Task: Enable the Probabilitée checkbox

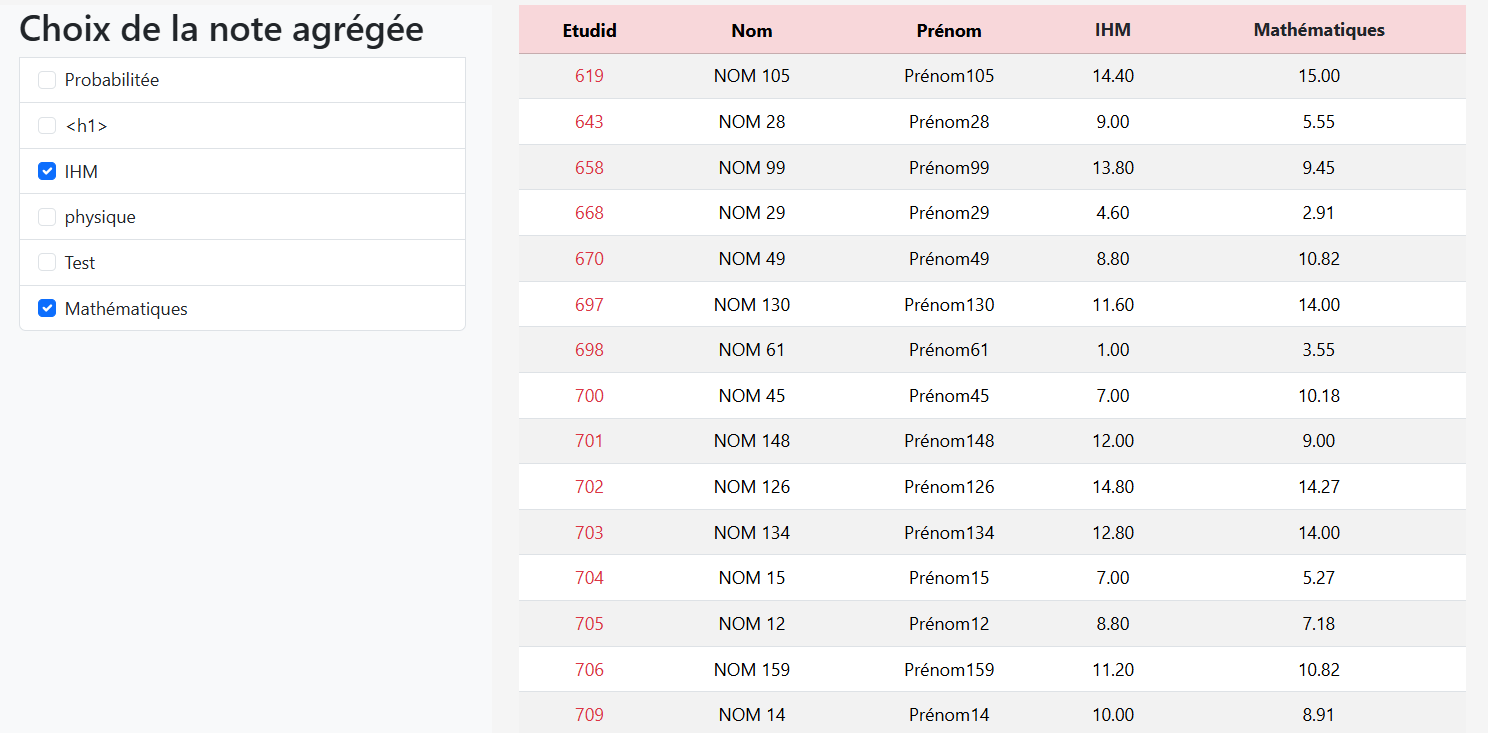Action: point(47,80)
